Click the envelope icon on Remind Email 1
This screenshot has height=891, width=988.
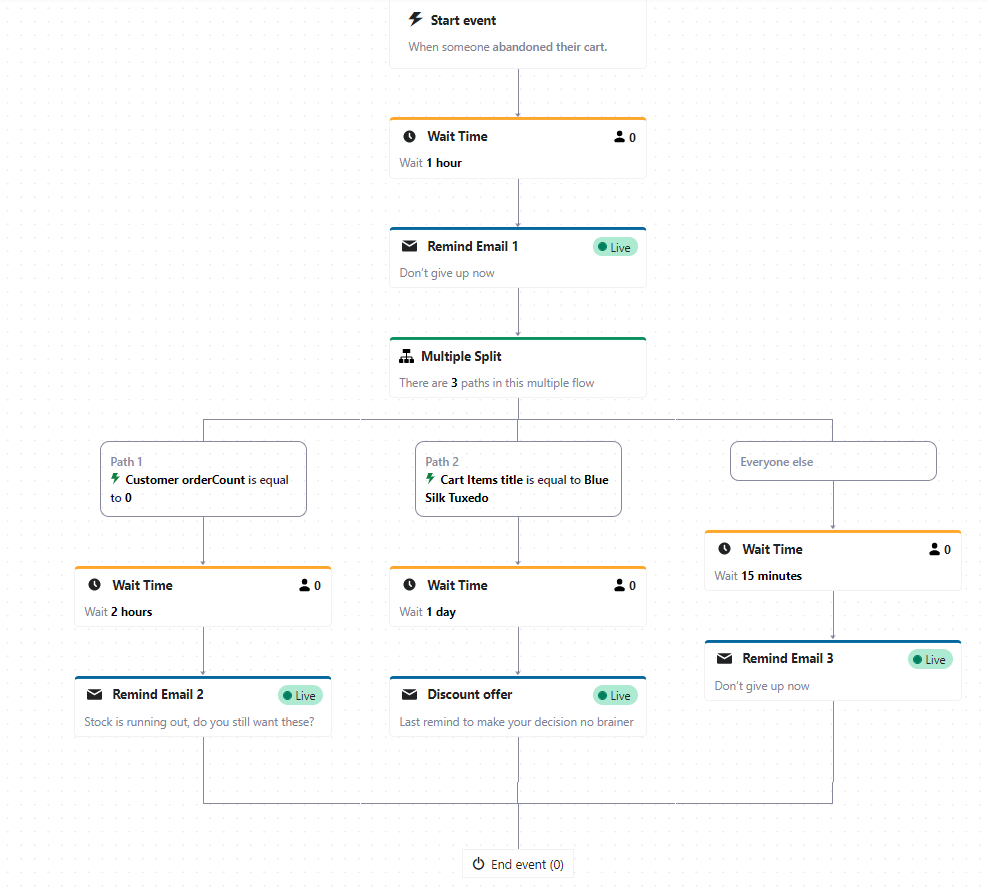(409, 246)
